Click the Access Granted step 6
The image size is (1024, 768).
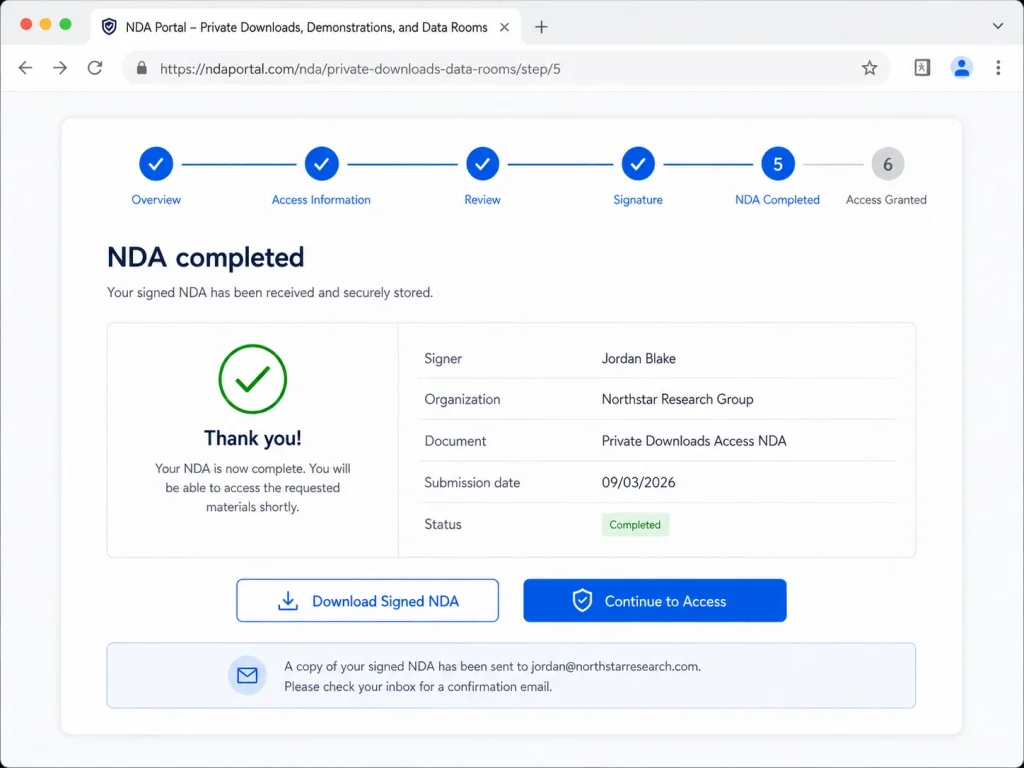pos(888,164)
